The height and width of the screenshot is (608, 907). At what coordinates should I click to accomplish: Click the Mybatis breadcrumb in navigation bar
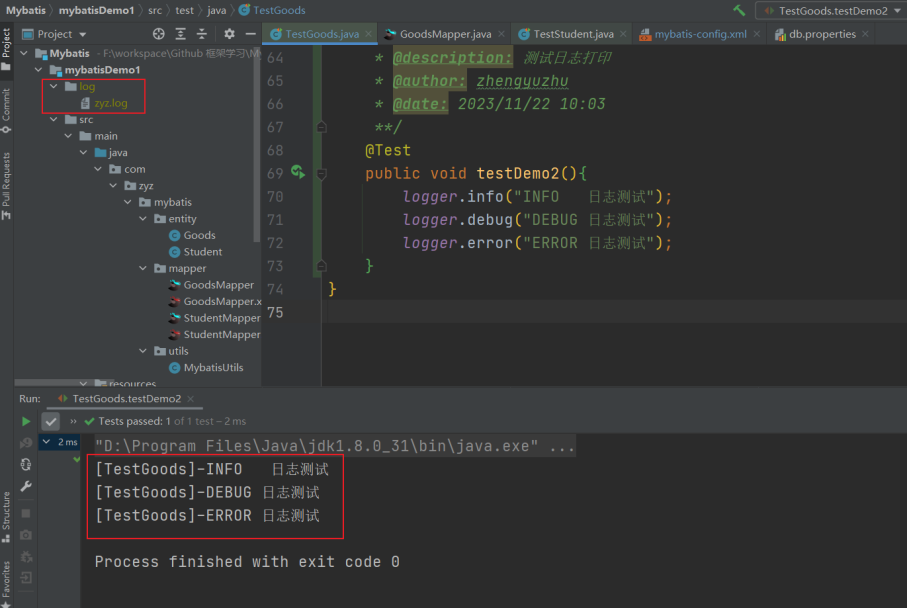tap(25, 10)
